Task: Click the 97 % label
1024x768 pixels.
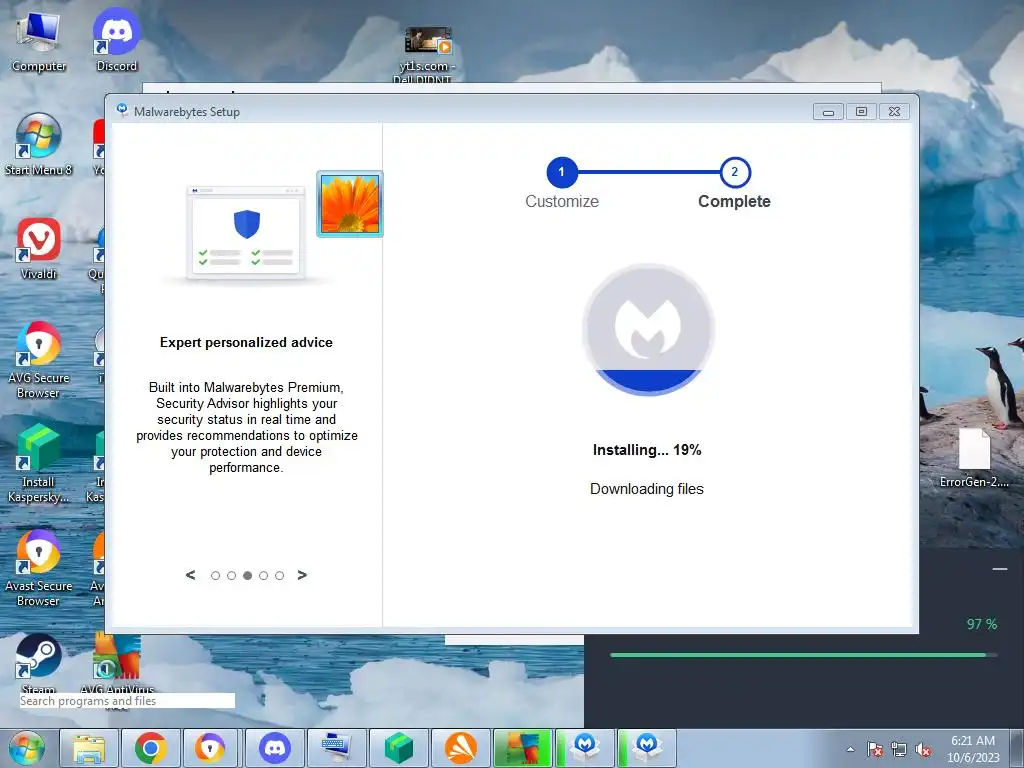Action: (x=982, y=624)
